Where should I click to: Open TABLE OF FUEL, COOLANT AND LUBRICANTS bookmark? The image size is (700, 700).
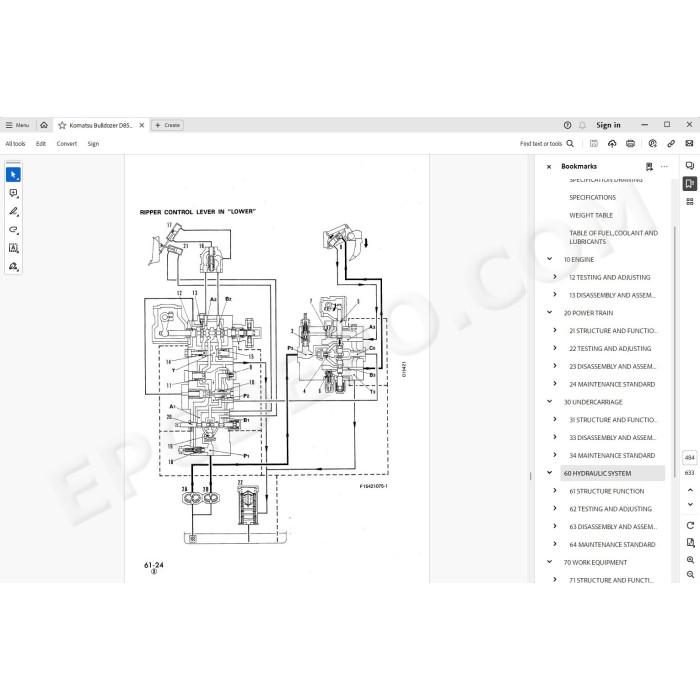[x=613, y=237]
